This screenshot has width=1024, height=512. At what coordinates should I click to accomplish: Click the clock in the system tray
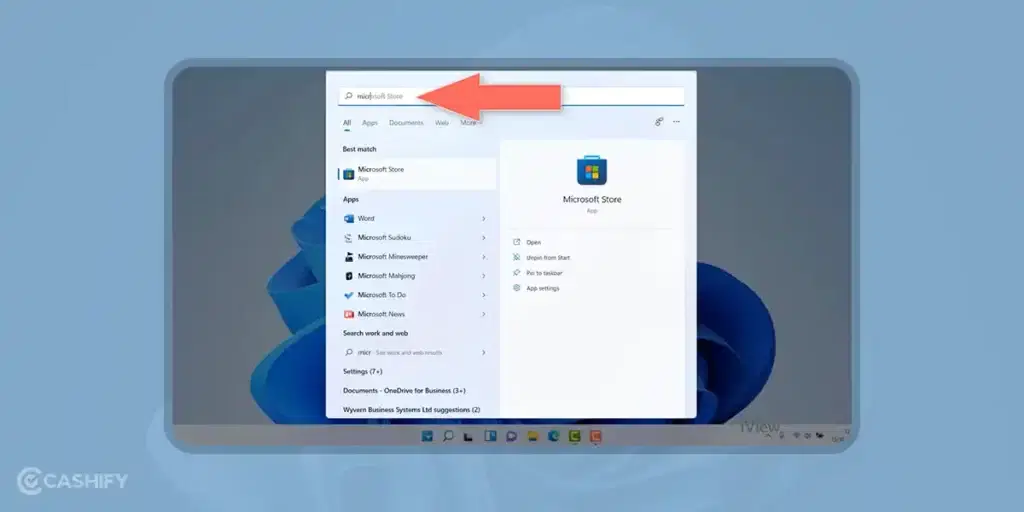pyautogui.click(x=838, y=436)
